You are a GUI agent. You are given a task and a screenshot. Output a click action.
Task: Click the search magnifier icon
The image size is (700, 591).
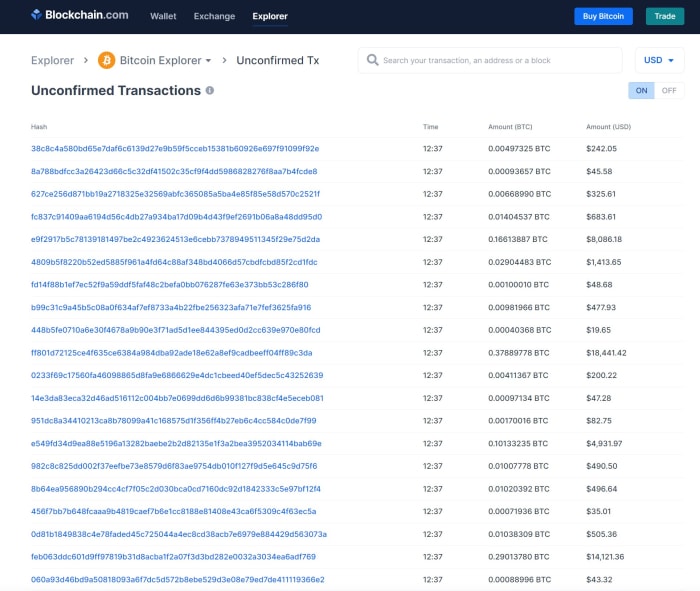[x=373, y=60]
